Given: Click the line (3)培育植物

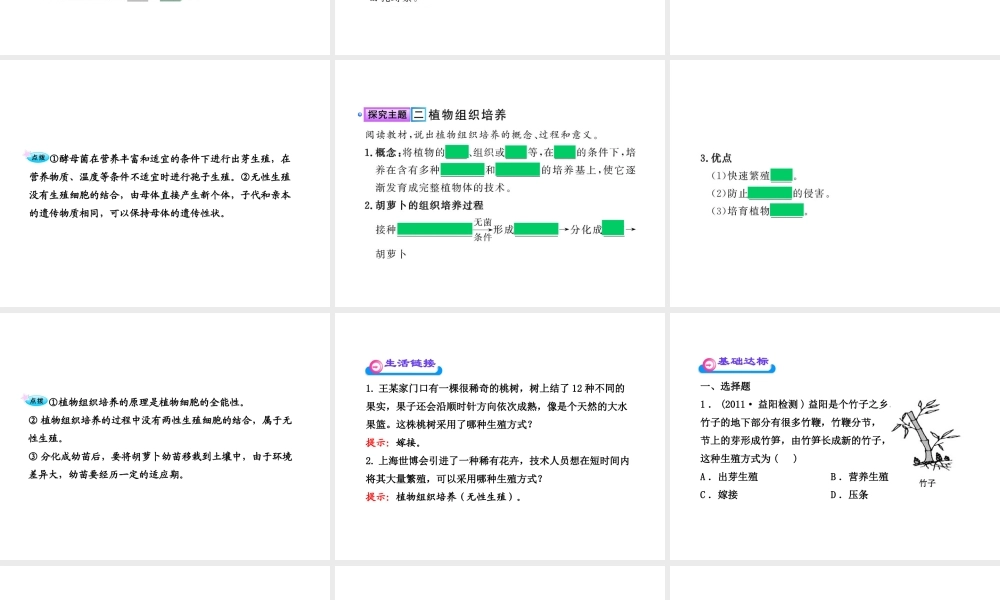Looking at the screenshot, I should click(760, 211).
